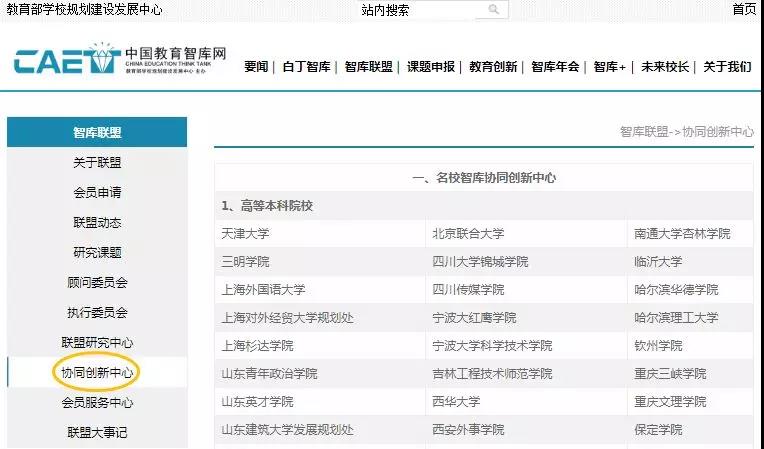Click the 临沂大学 table cell

690,262
